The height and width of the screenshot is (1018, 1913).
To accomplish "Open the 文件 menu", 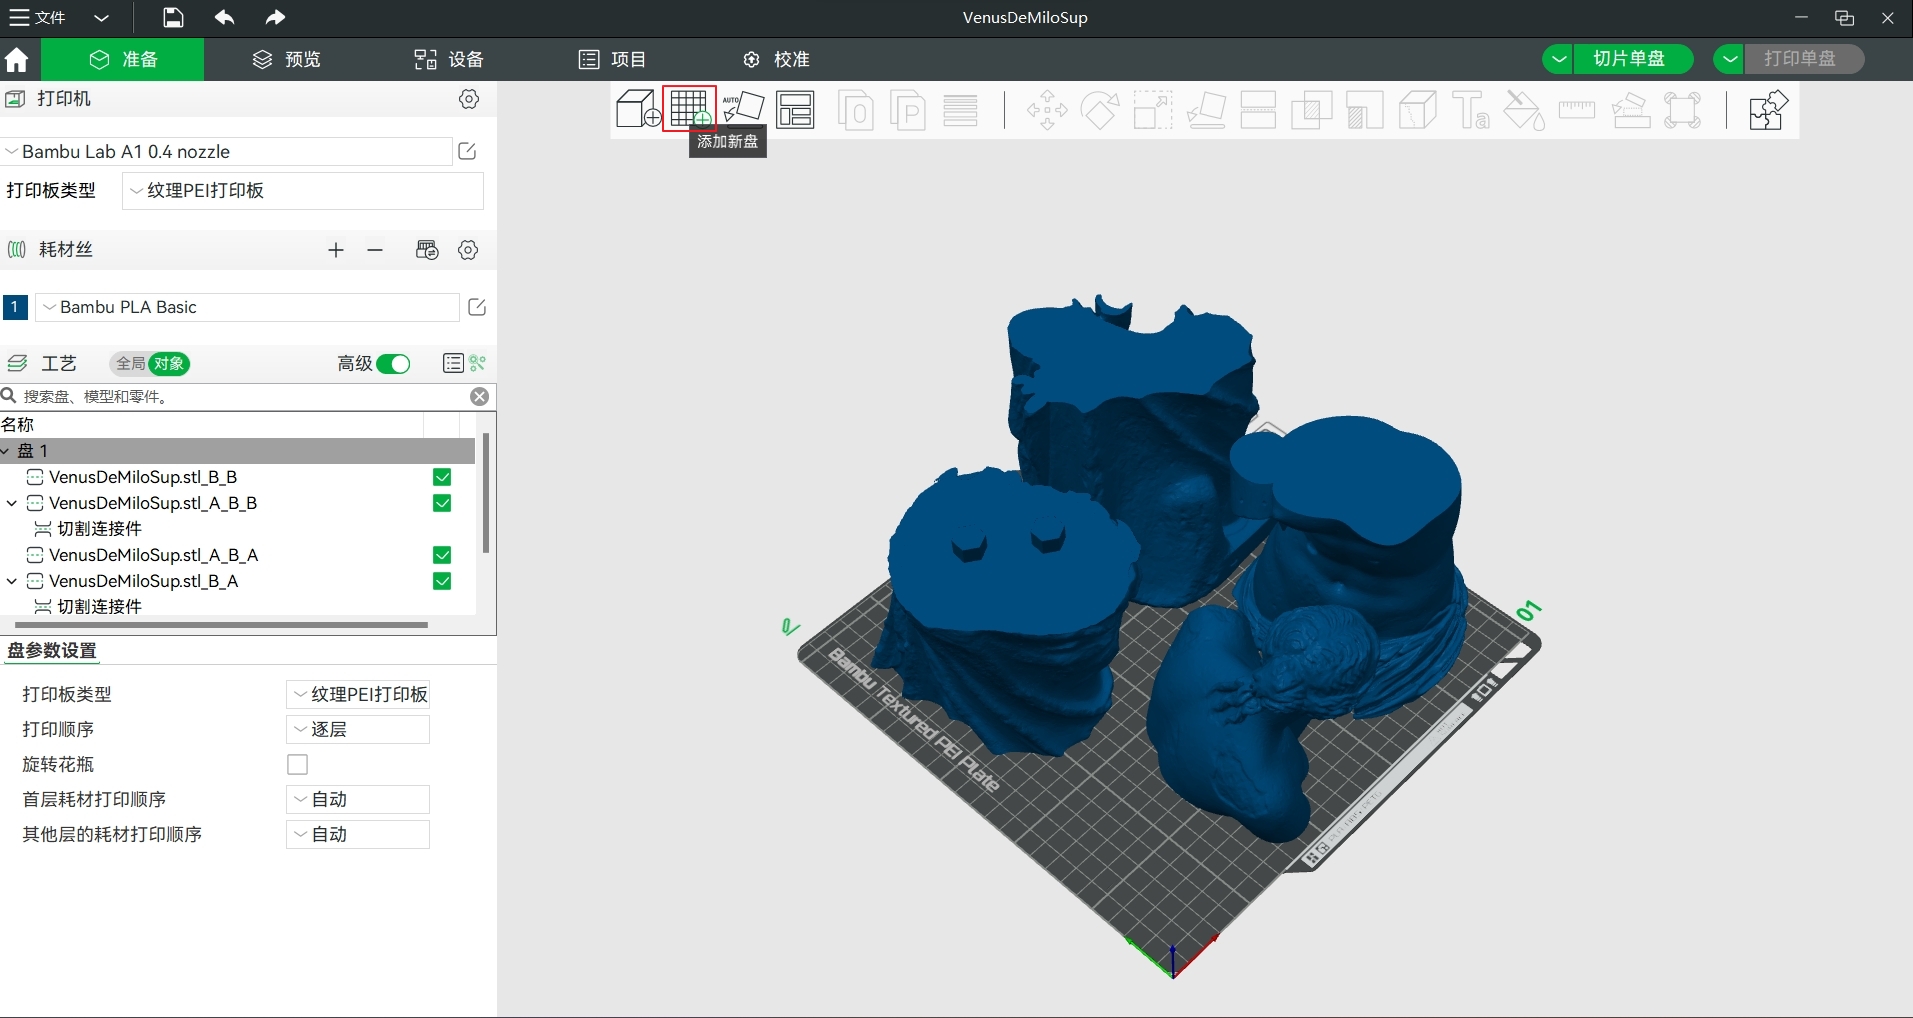I will click(38, 18).
